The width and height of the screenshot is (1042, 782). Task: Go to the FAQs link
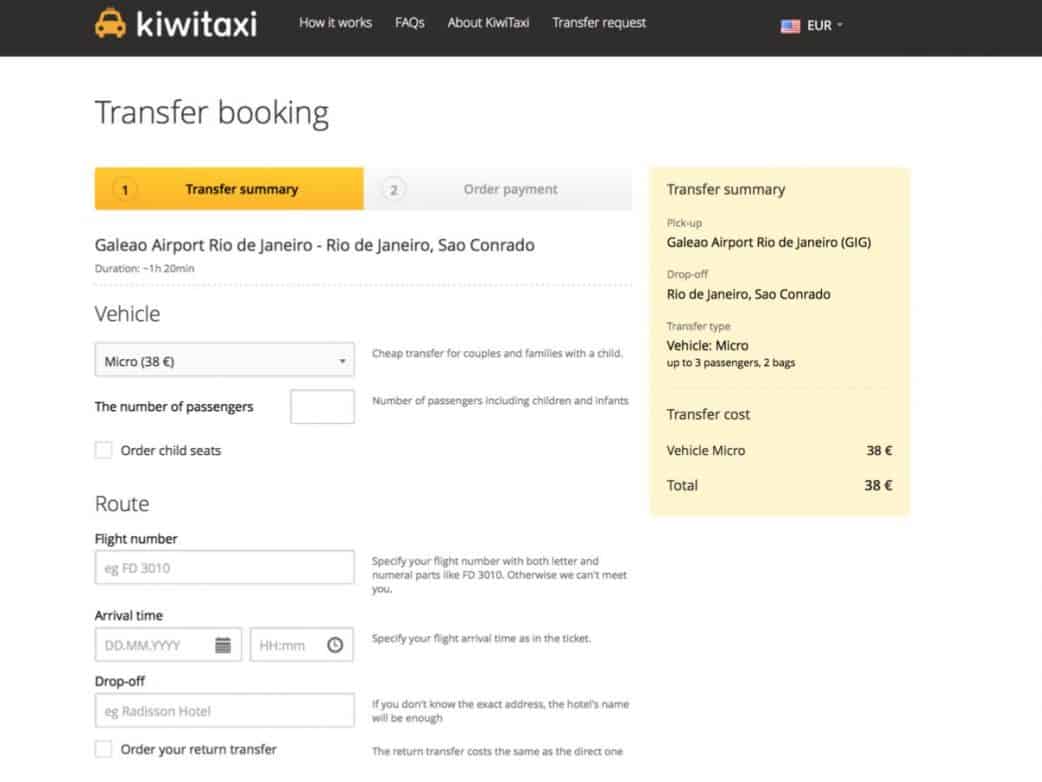(x=410, y=23)
